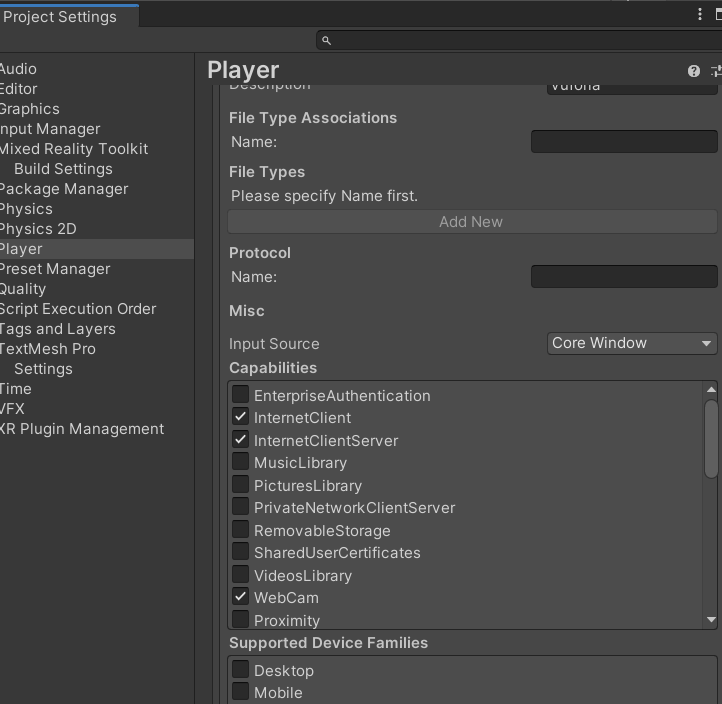Click the search magnifier icon
Image resolution: width=722 pixels, height=704 pixels.
[x=326, y=41]
